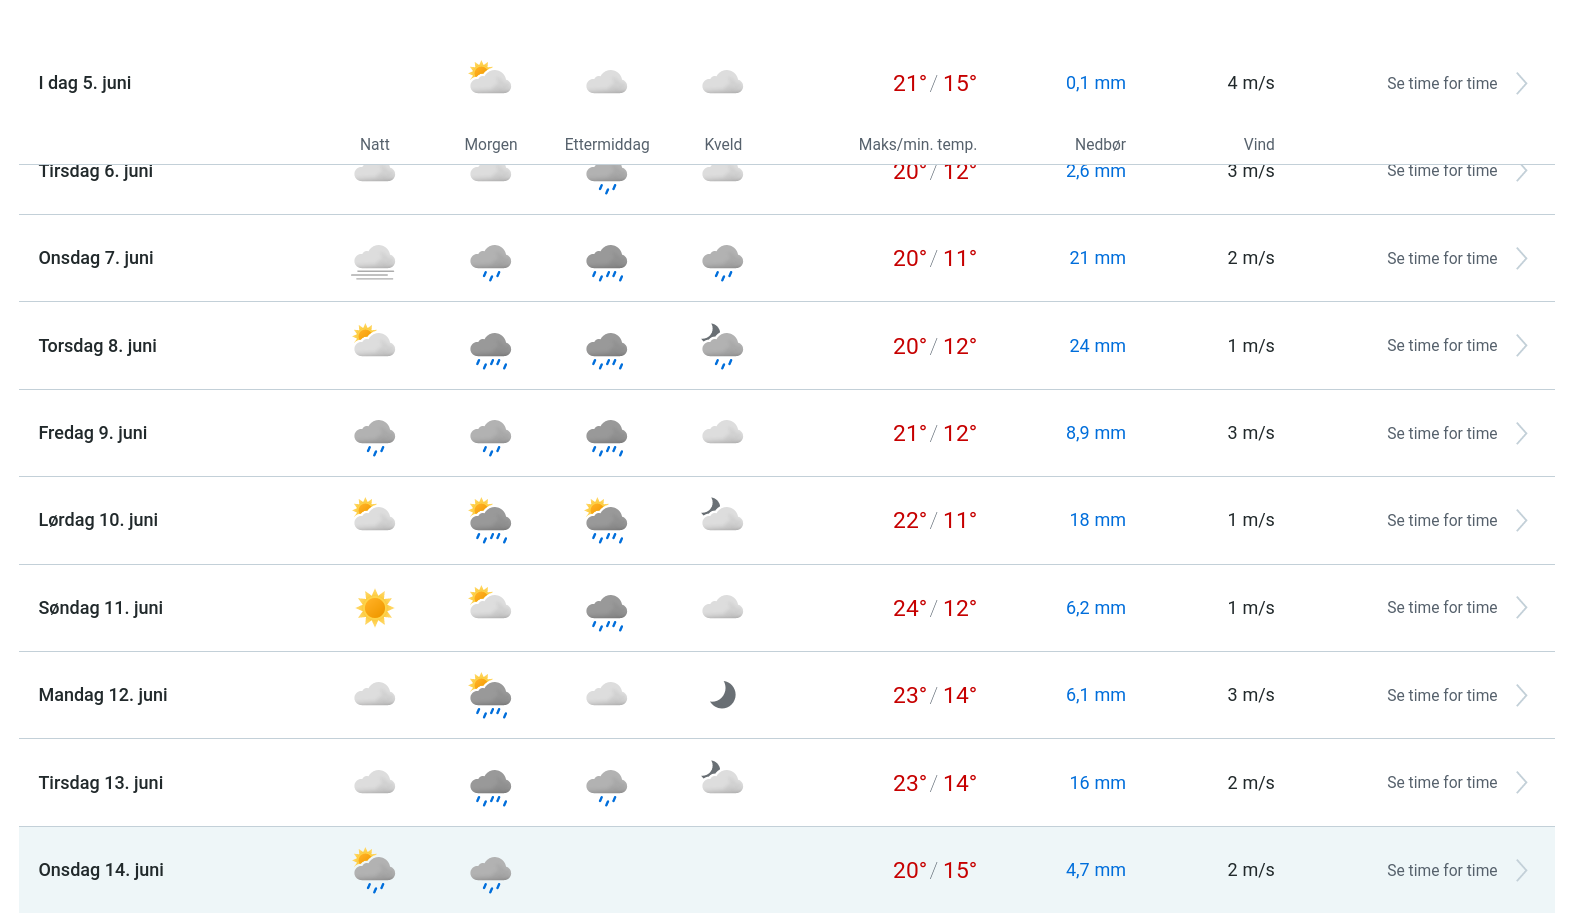Expand hourly chevron for Søndag 11. juni
Screen dimensions: 1574x913
coord(1521,608)
